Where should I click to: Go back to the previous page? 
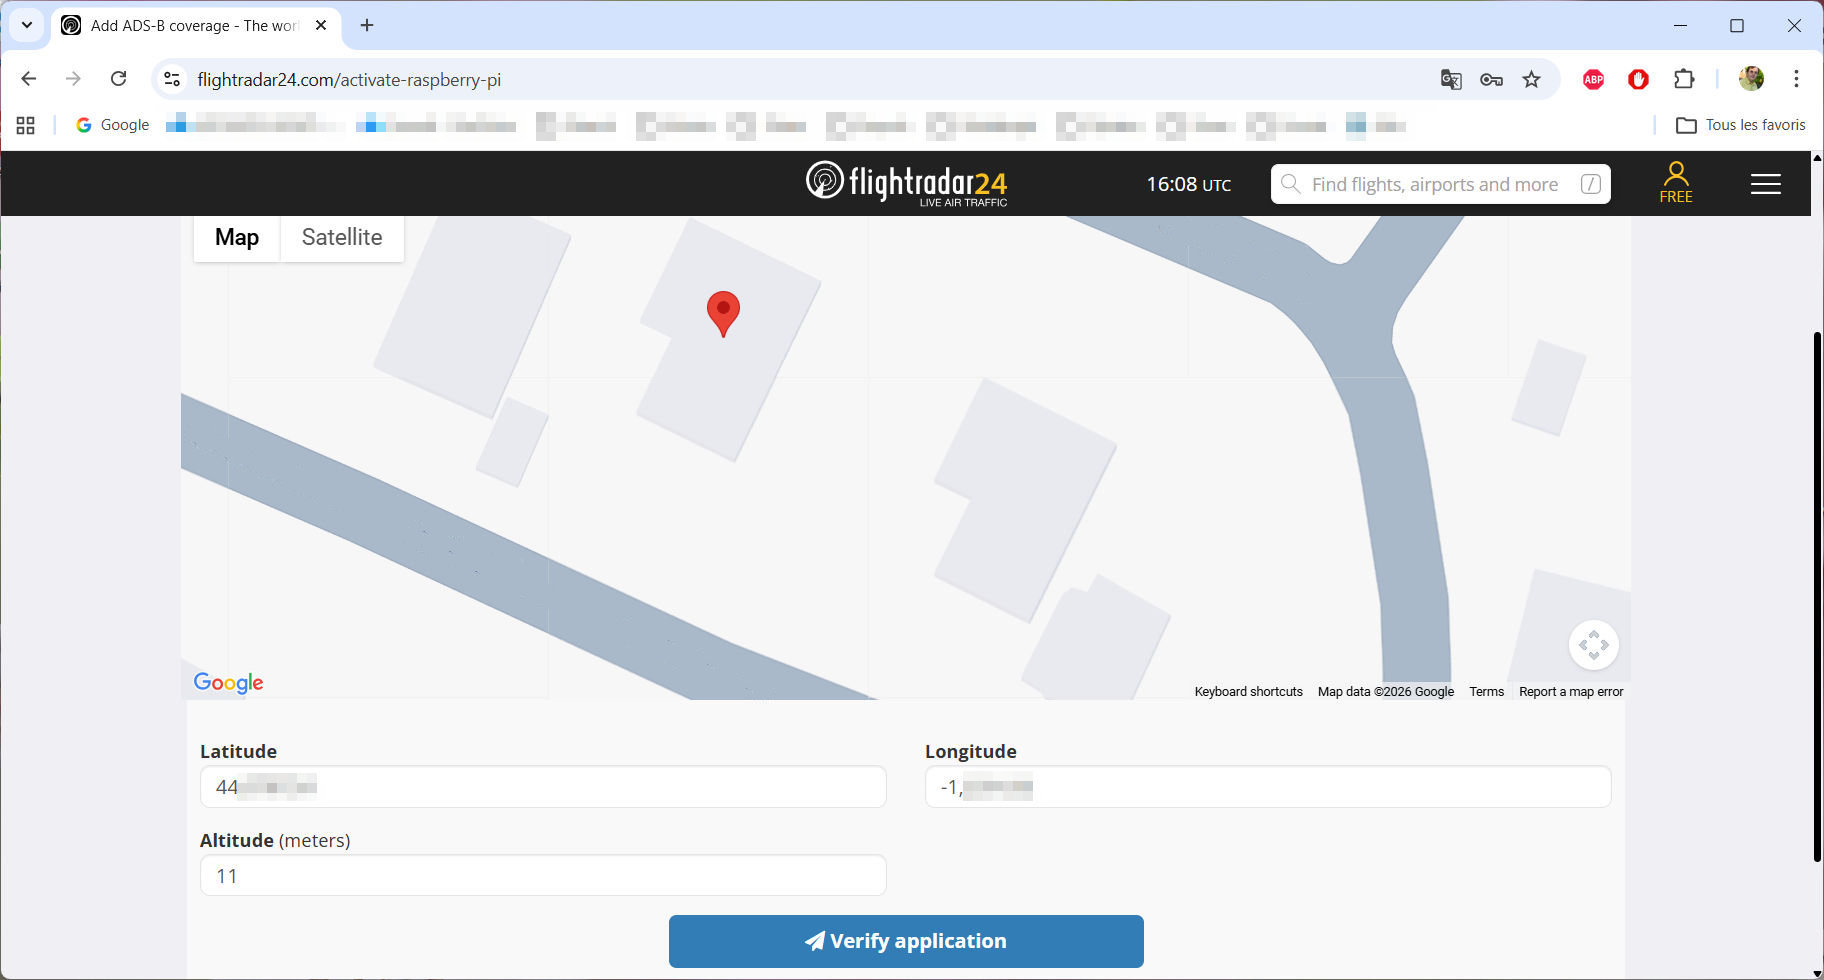[29, 79]
